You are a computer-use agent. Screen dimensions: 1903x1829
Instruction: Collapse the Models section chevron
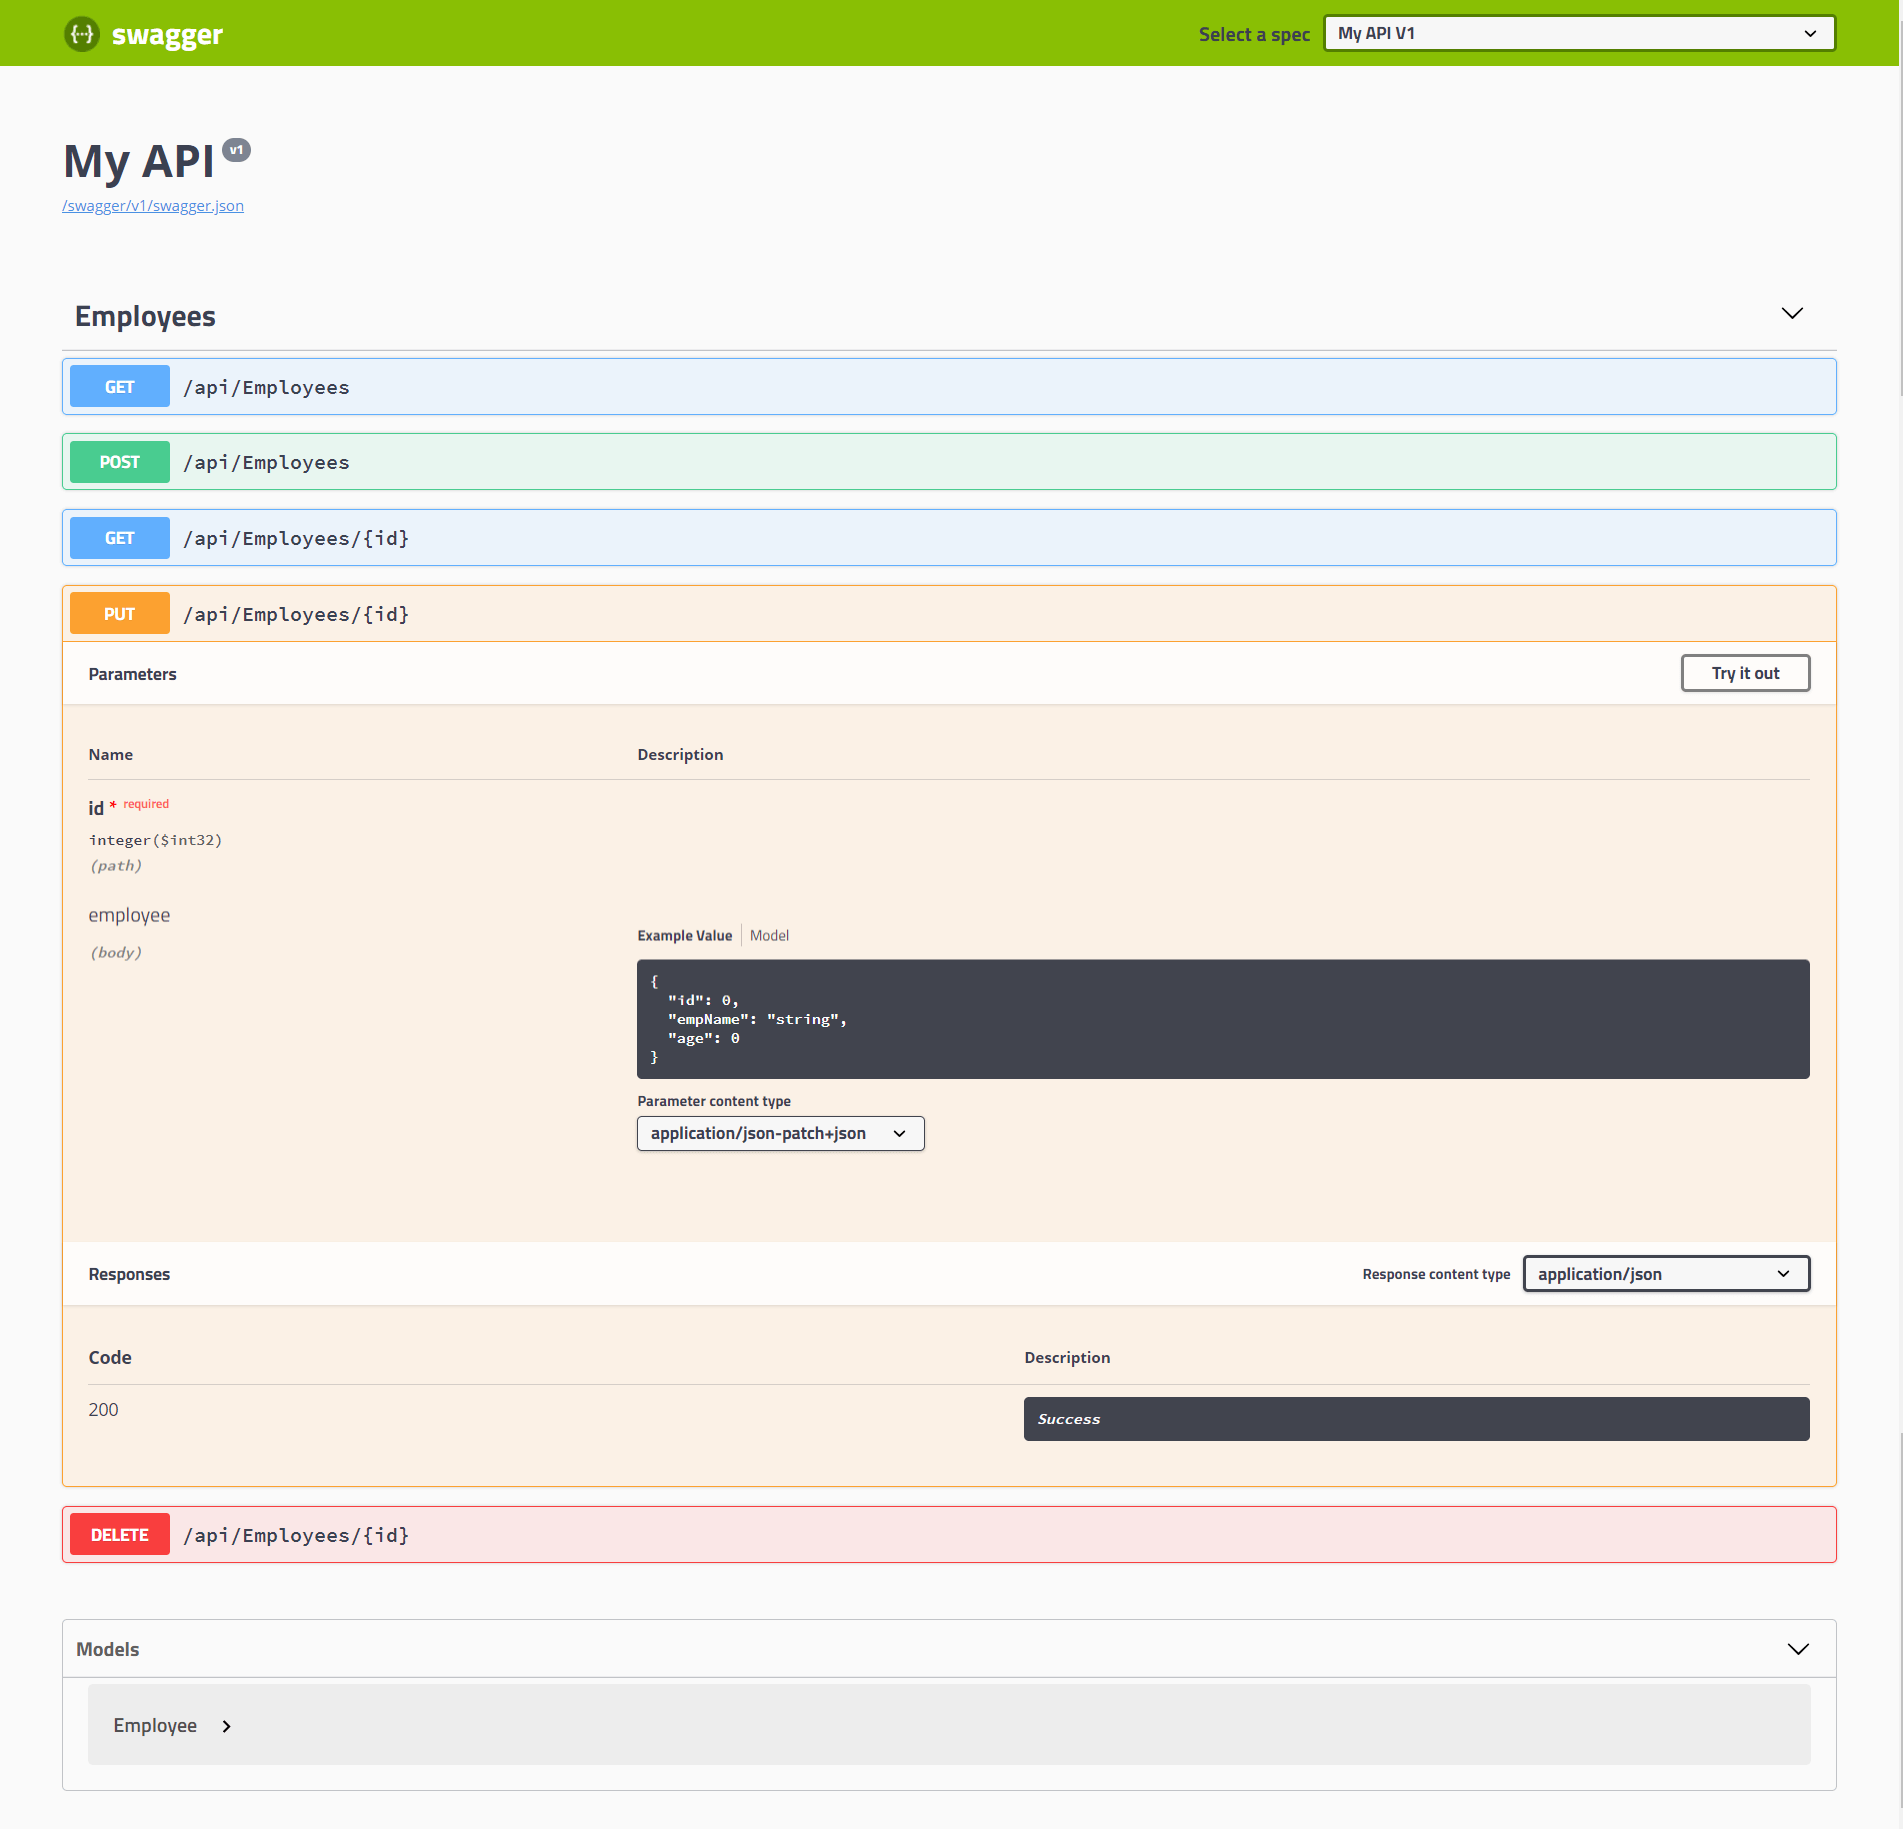[x=1798, y=1649]
